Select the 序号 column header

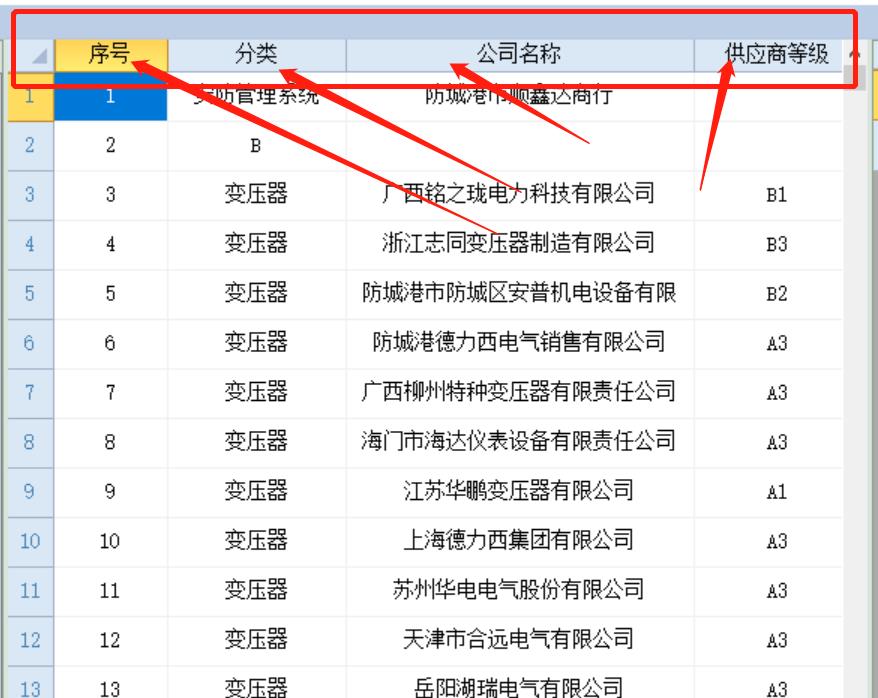(110, 55)
